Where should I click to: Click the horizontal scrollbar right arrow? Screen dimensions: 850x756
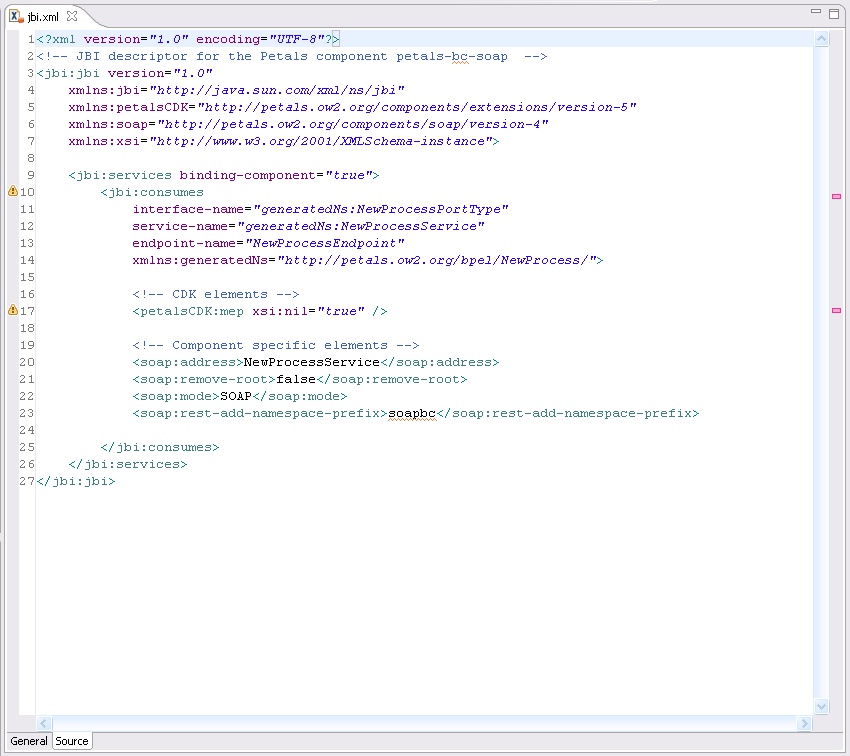coord(805,723)
